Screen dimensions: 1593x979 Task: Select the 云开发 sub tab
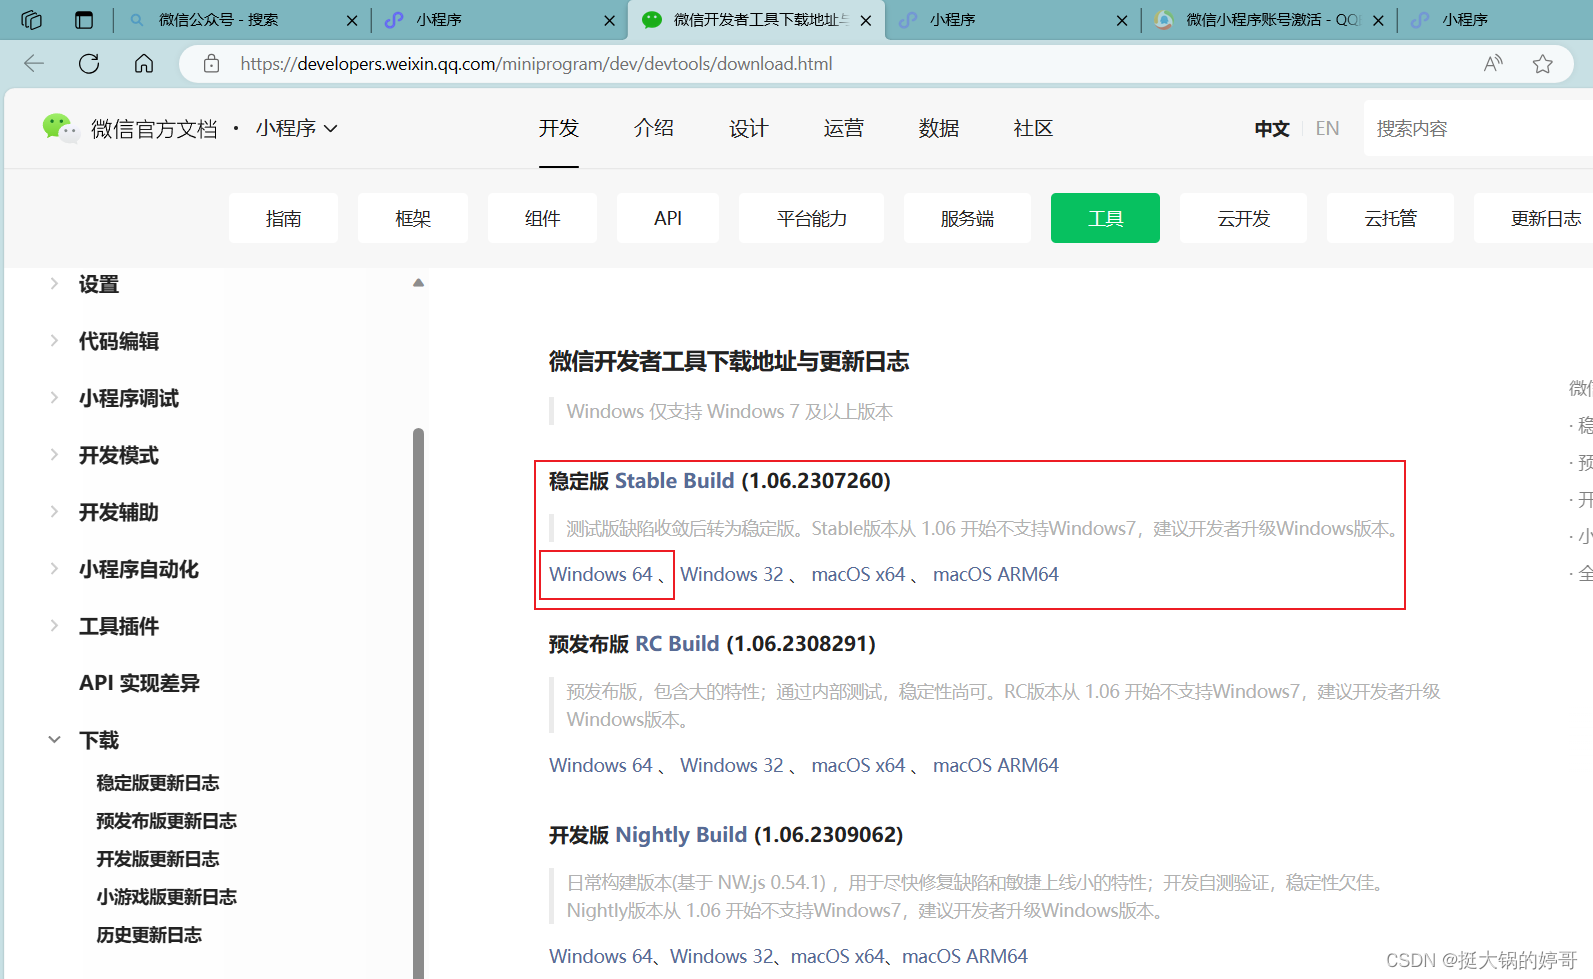tap(1243, 218)
